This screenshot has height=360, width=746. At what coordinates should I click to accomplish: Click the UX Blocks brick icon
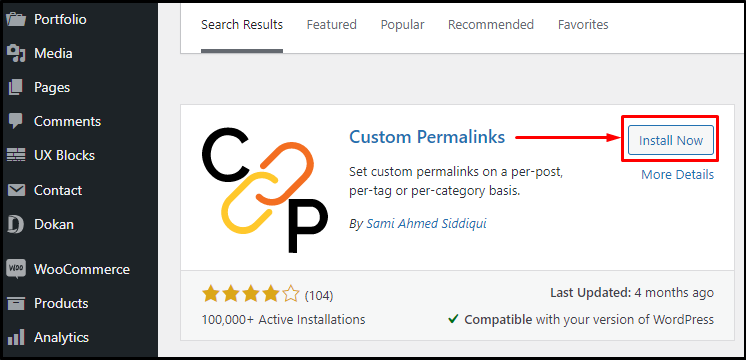click(x=16, y=156)
